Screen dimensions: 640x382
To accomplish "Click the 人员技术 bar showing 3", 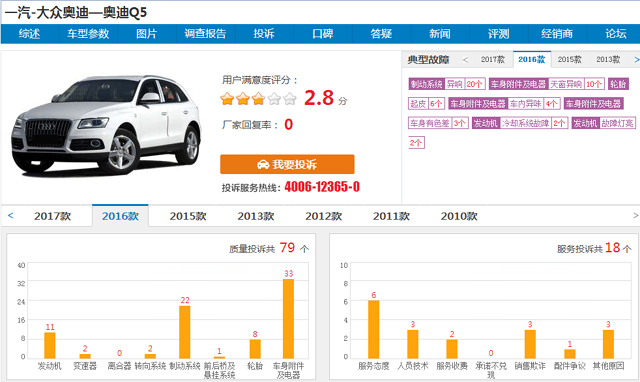I will pos(413,344).
